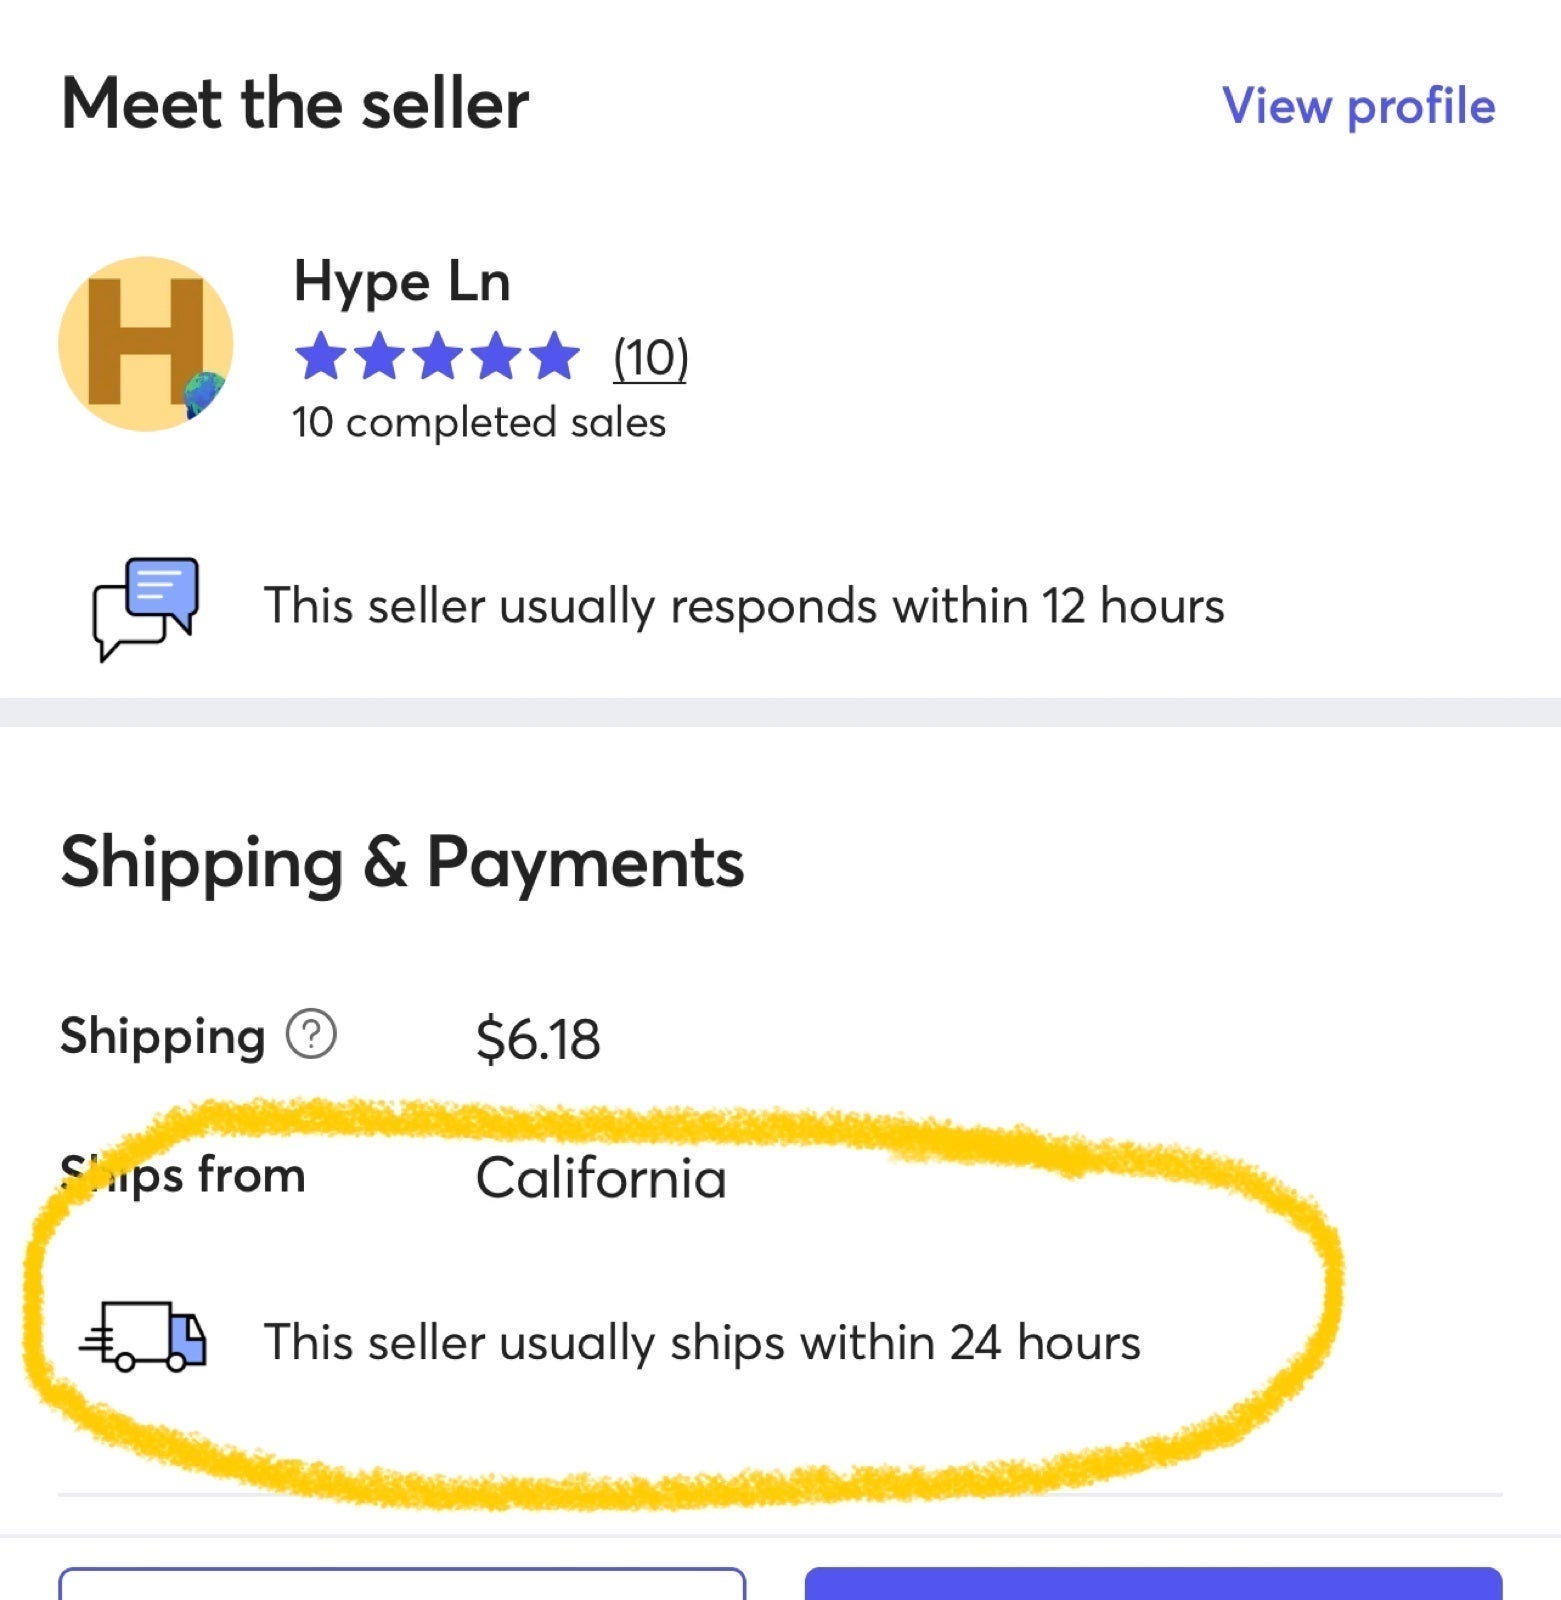The width and height of the screenshot is (1561, 1600).
Task: Tap the 10 completed sales text
Action: [479, 422]
